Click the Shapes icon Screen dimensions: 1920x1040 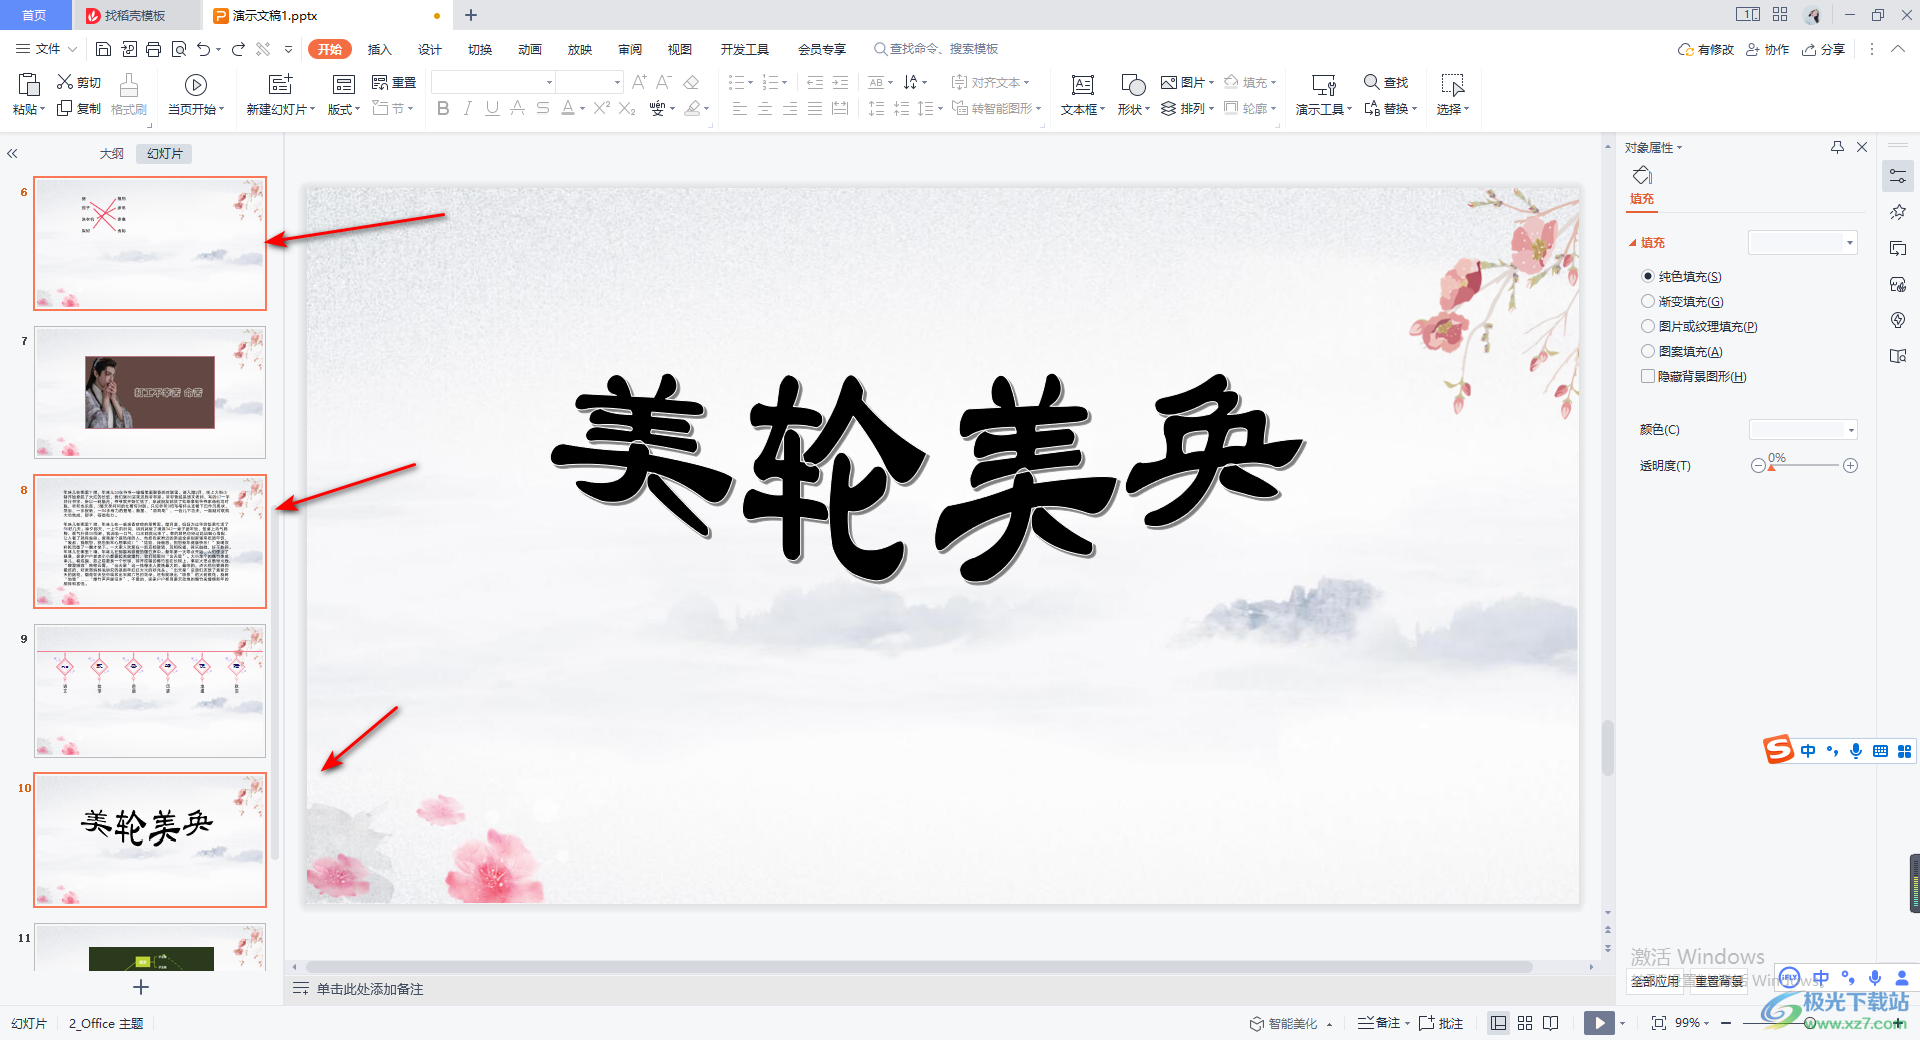(x=1133, y=85)
